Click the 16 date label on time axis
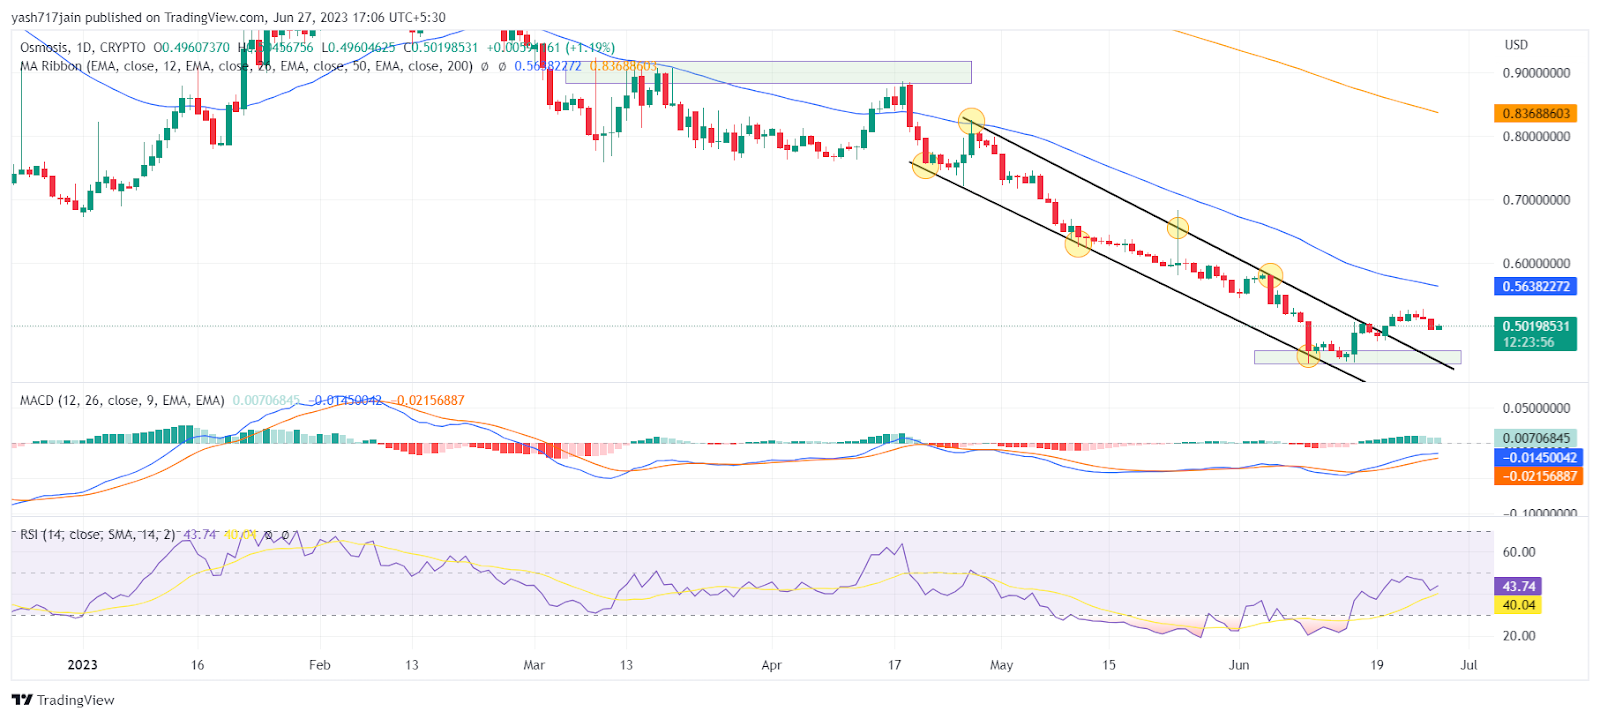 197,665
